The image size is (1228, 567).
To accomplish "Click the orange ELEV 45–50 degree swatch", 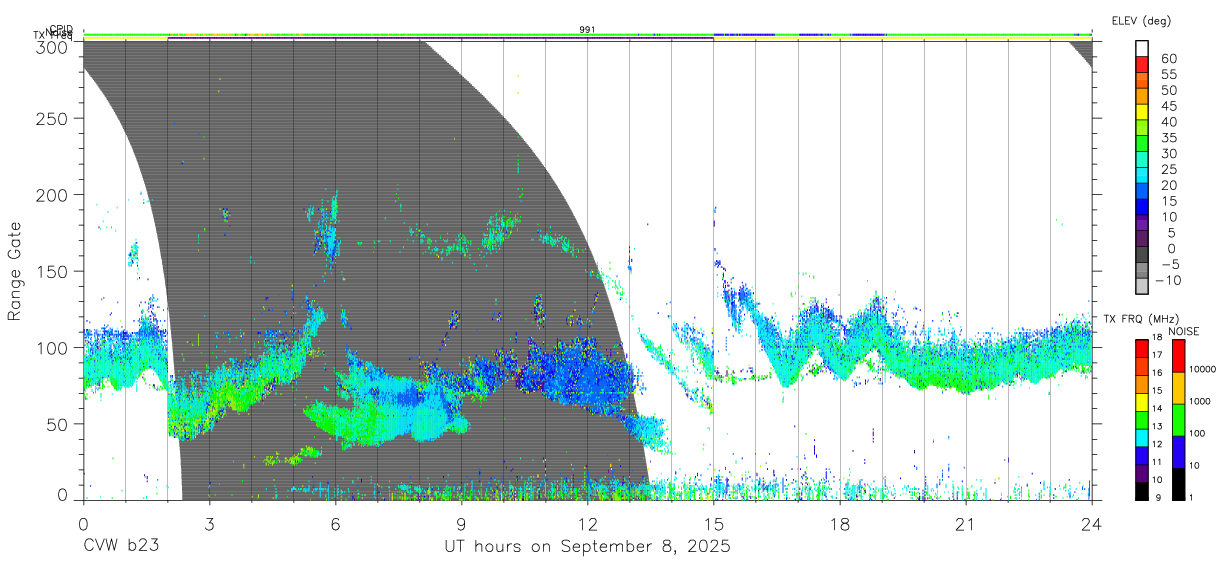I will tap(1142, 96).
